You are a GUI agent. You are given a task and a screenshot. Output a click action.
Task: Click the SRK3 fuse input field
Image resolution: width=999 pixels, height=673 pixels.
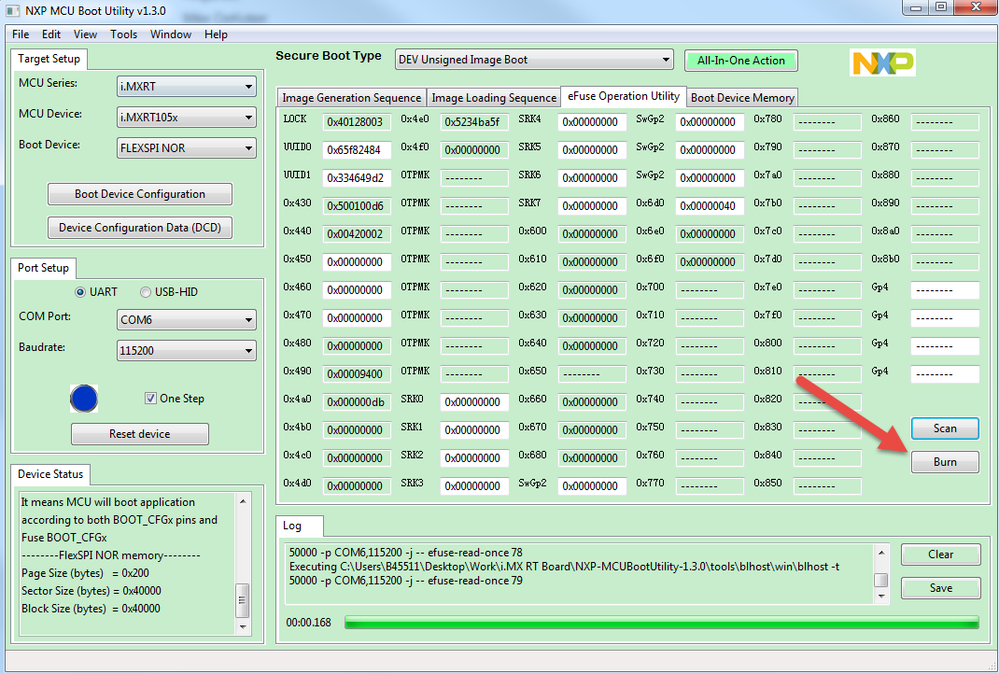point(474,486)
